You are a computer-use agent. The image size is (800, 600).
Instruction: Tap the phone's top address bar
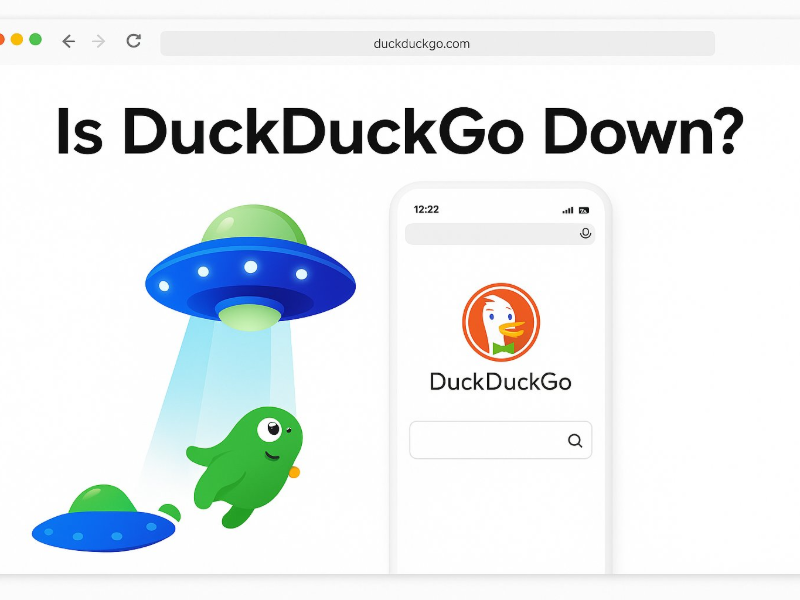coord(500,234)
